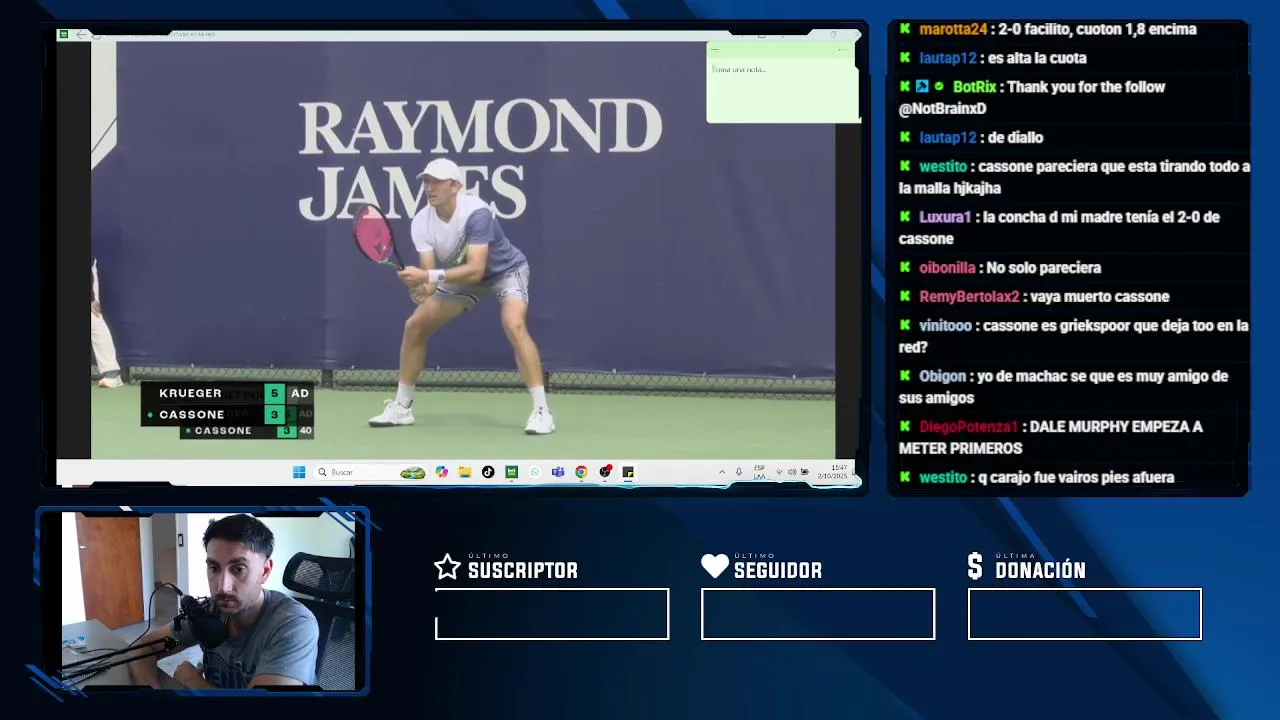Screen dimensions: 1280x720
Task: Click the @NotBrainxD mention in chat
Action: (x=942, y=108)
